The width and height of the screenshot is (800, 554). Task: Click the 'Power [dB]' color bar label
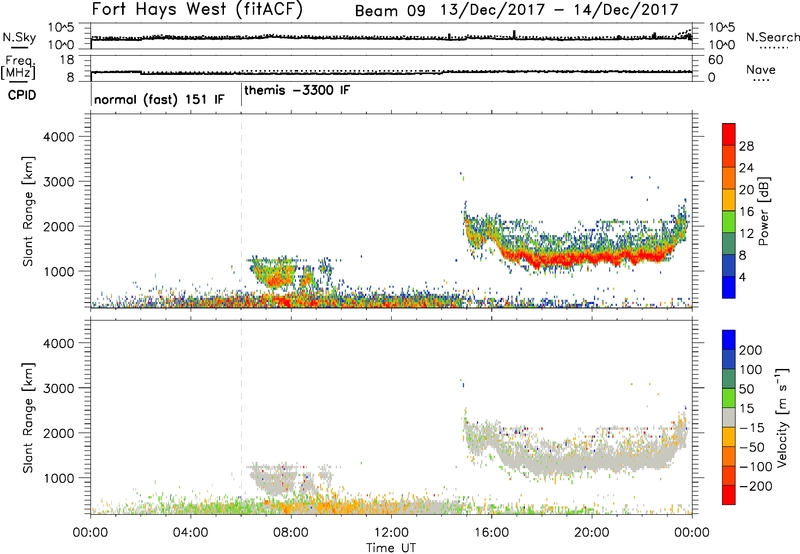click(x=764, y=211)
